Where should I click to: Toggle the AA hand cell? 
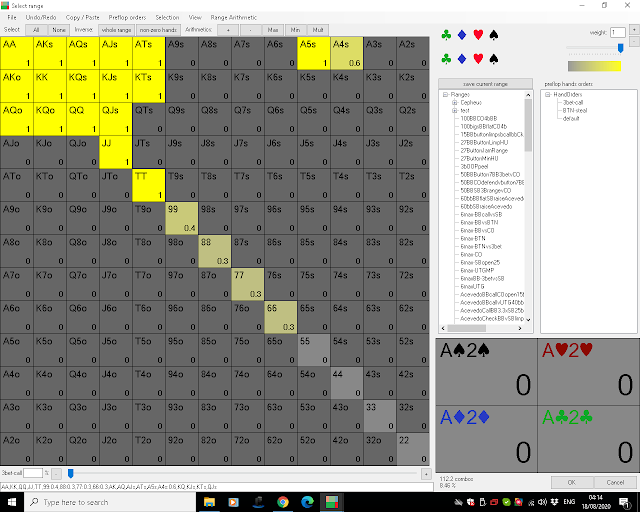[16, 53]
